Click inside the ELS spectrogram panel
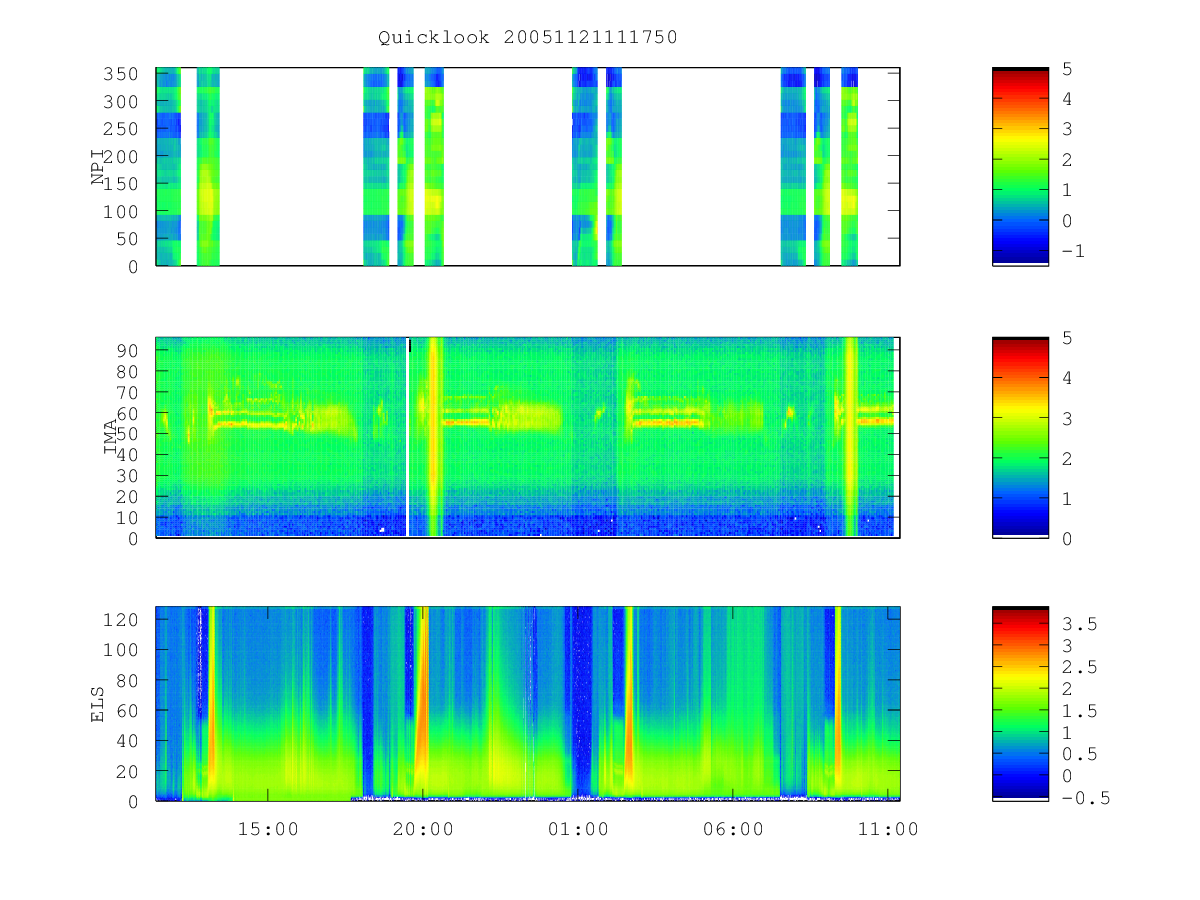The image size is (1200, 900). 528,704
